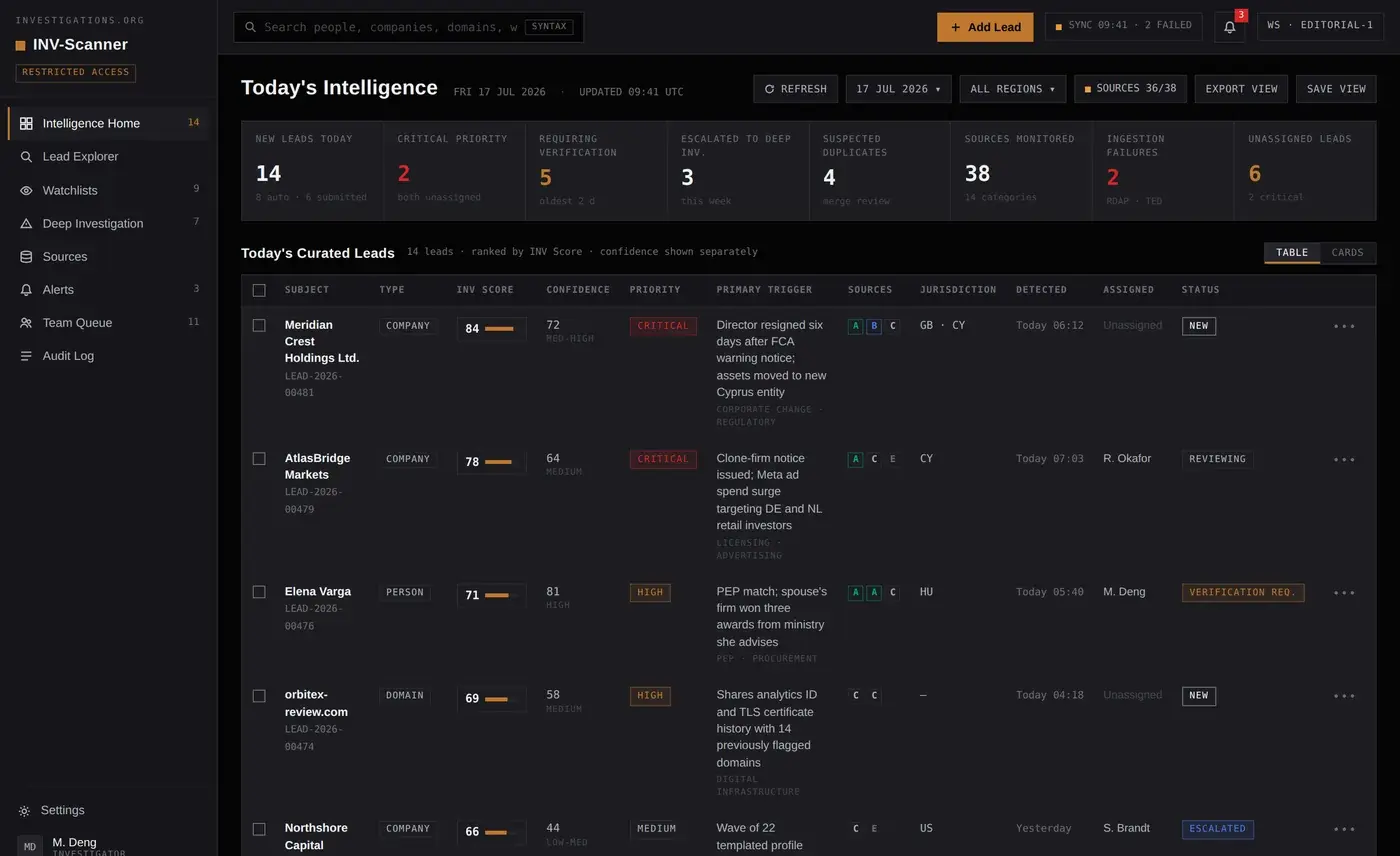
Task: Click the INV Score 71 bar
Action: coord(497,596)
